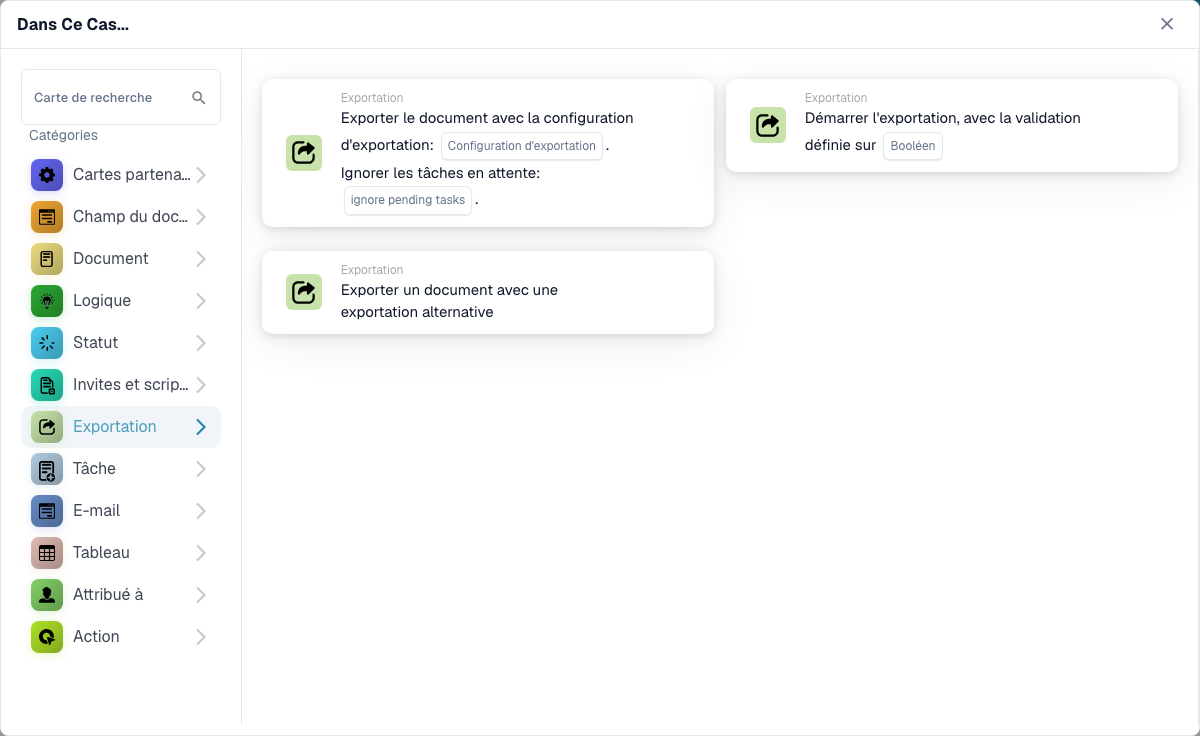Select the Exportation category label
Screen dimensions: 1200x736
[115, 427]
